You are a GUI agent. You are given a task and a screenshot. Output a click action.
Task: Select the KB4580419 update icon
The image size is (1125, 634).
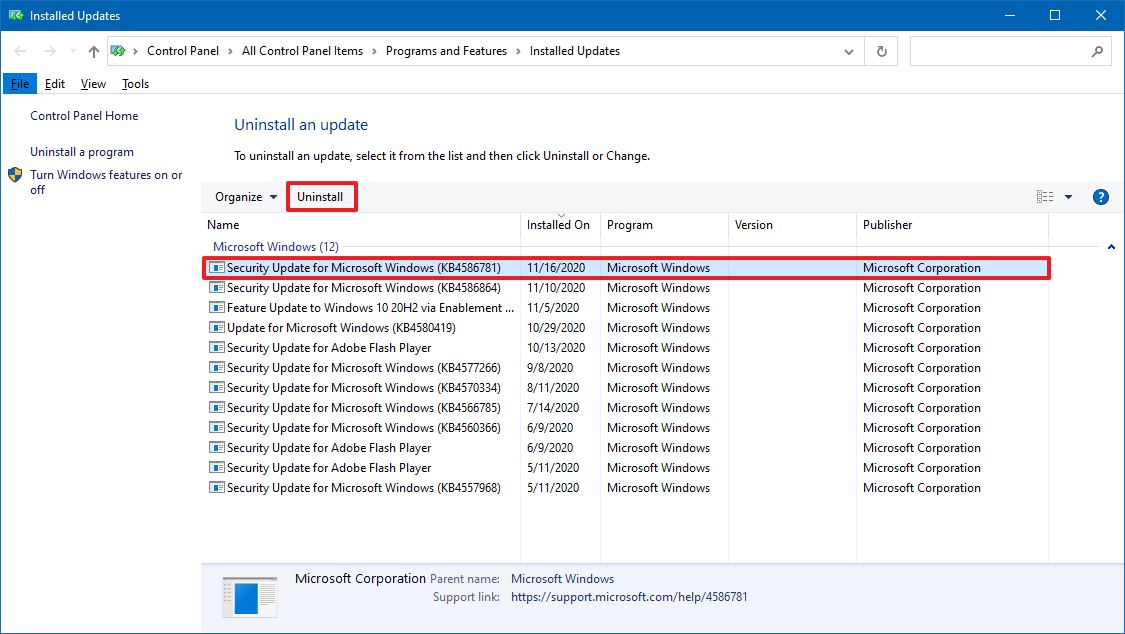[x=217, y=328]
